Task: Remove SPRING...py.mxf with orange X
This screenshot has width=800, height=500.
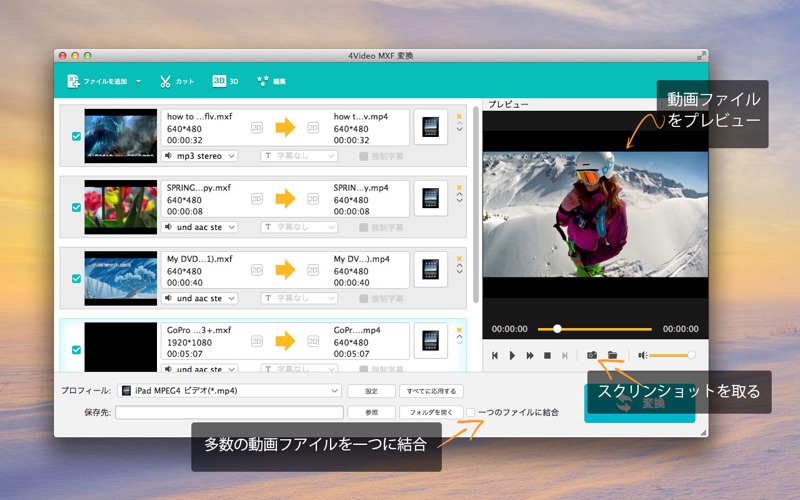Action: point(459,187)
